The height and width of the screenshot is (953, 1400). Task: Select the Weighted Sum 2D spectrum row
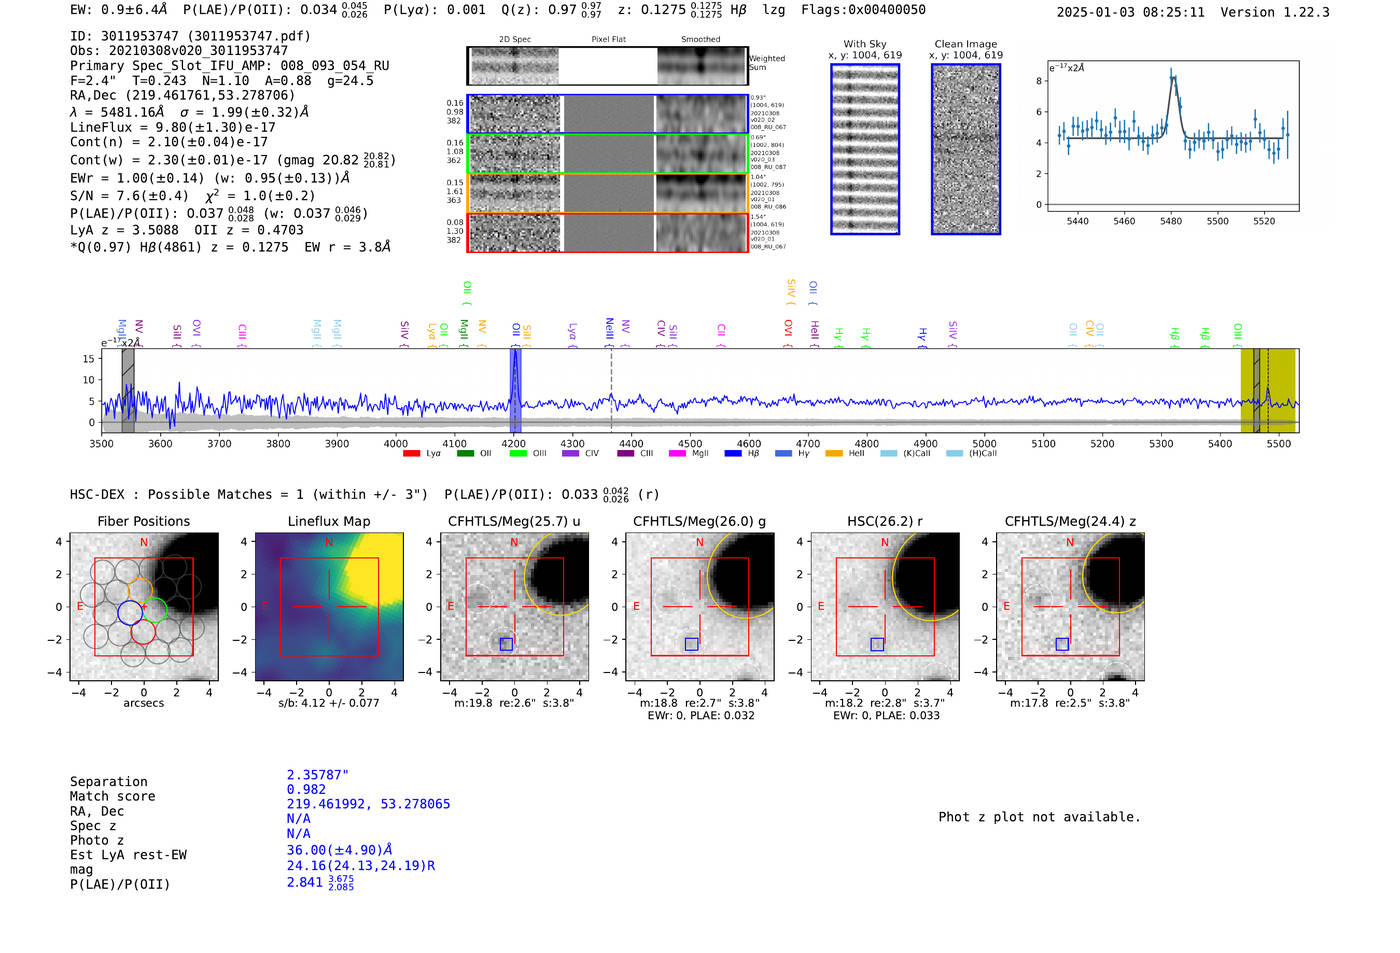[608, 66]
